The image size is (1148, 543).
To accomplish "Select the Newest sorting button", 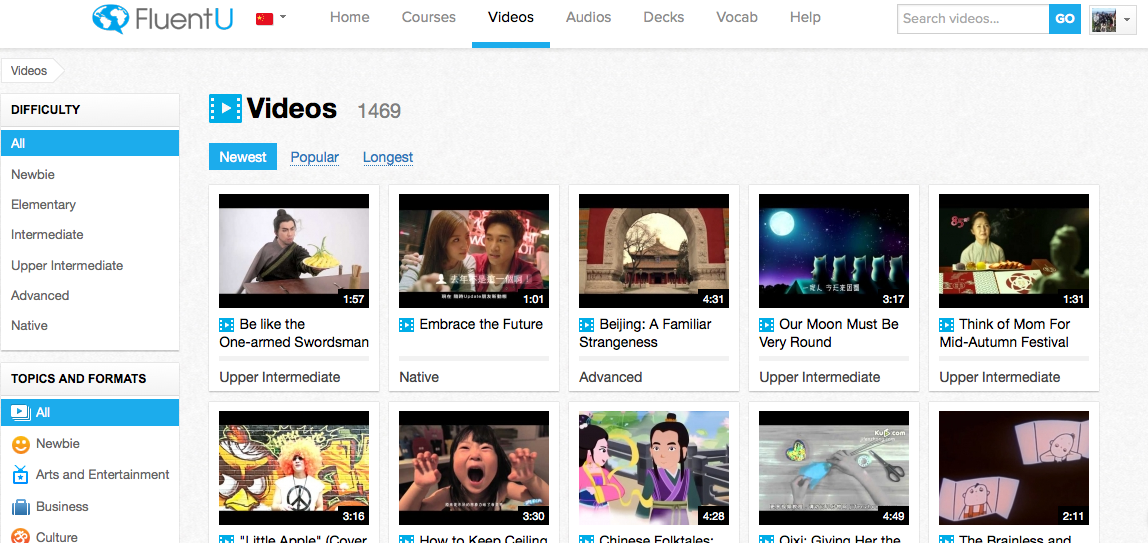I will [x=243, y=157].
